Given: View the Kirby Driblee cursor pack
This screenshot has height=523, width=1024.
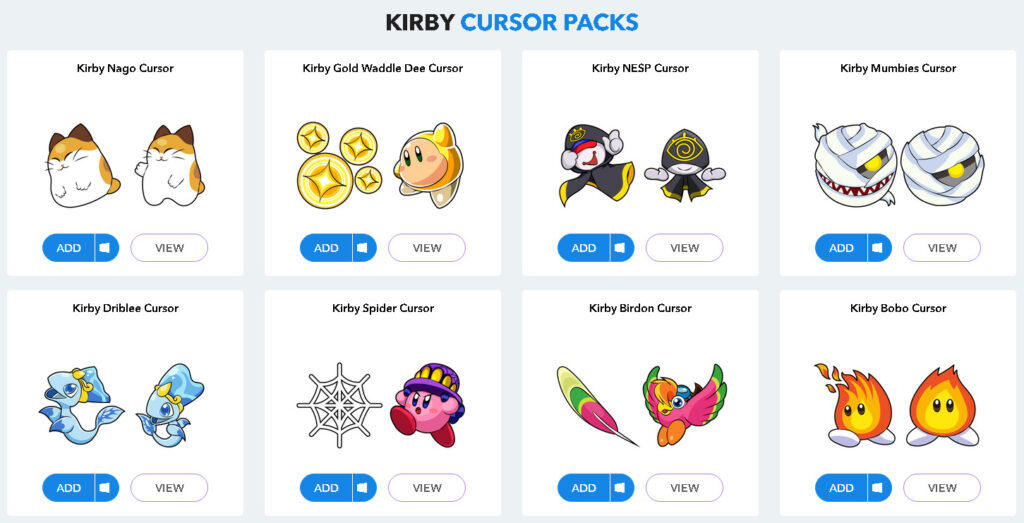Looking at the screenshot, I should click(169, 488).
